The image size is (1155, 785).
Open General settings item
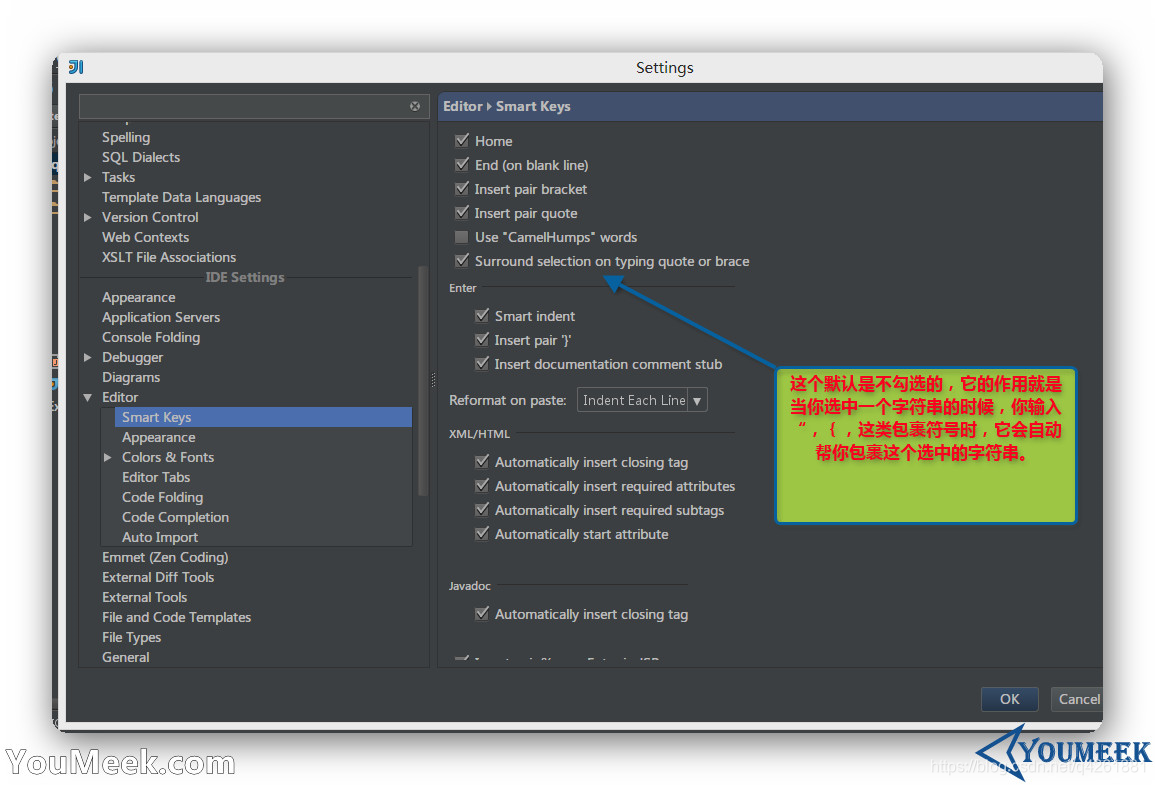click(125, 657)
